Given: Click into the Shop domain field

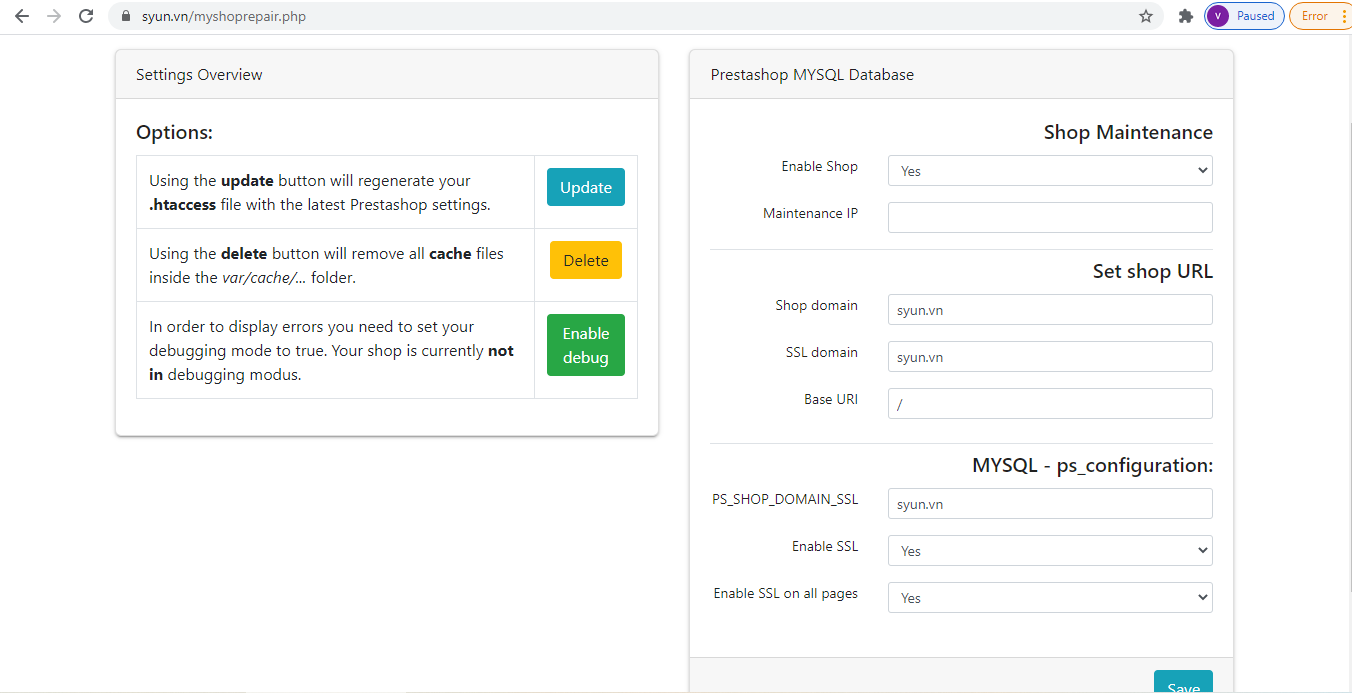Looking at the screenshot, I should tap(1050, 310).
